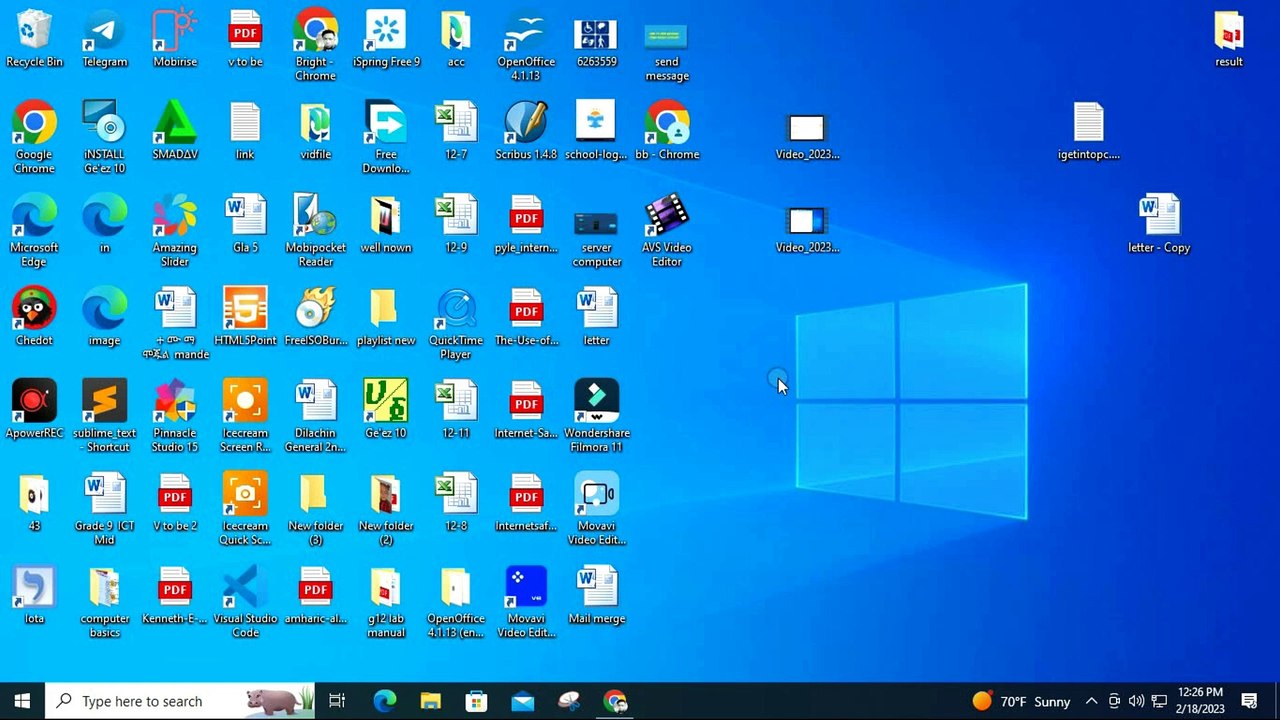Open the notification center icon

click(x=1249, y=701)
